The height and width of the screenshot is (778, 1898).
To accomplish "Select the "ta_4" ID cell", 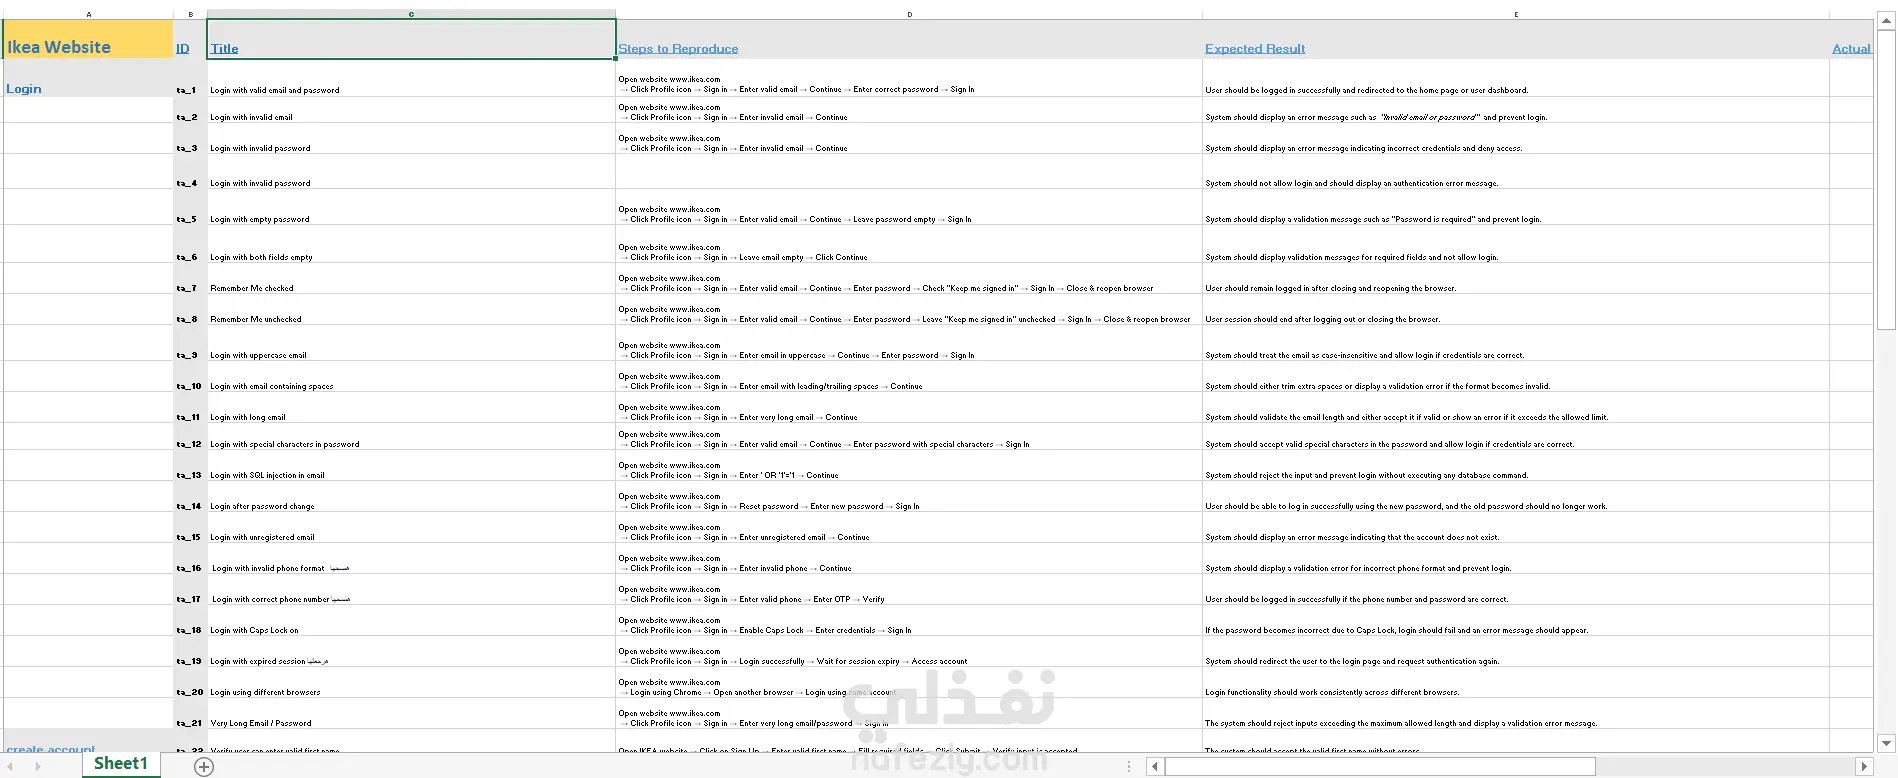I will [190, 171].
